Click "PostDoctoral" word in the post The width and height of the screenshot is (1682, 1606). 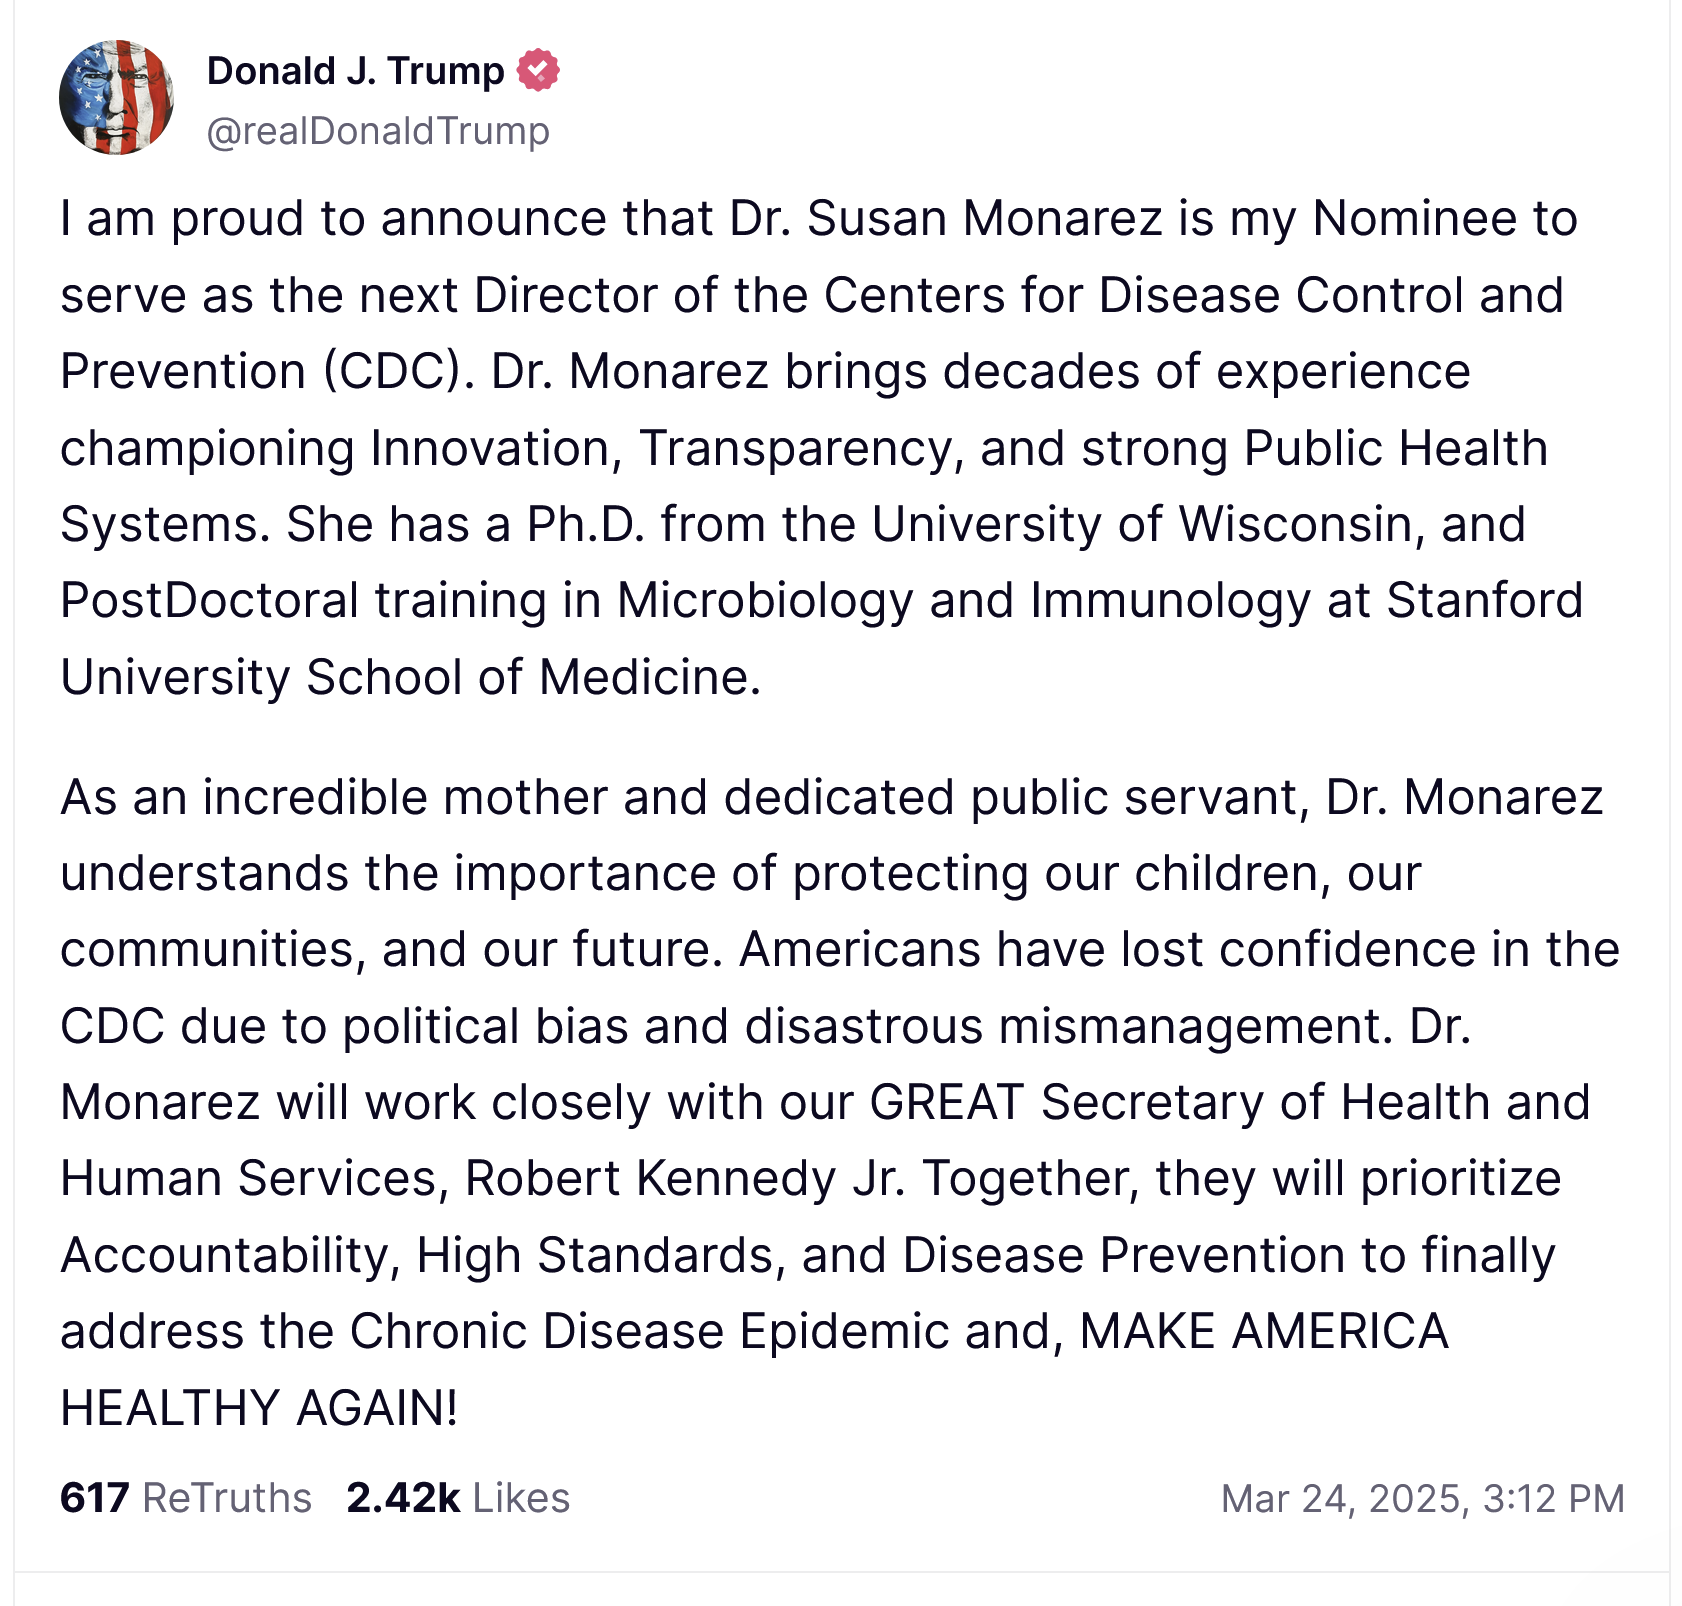(209, 601)
